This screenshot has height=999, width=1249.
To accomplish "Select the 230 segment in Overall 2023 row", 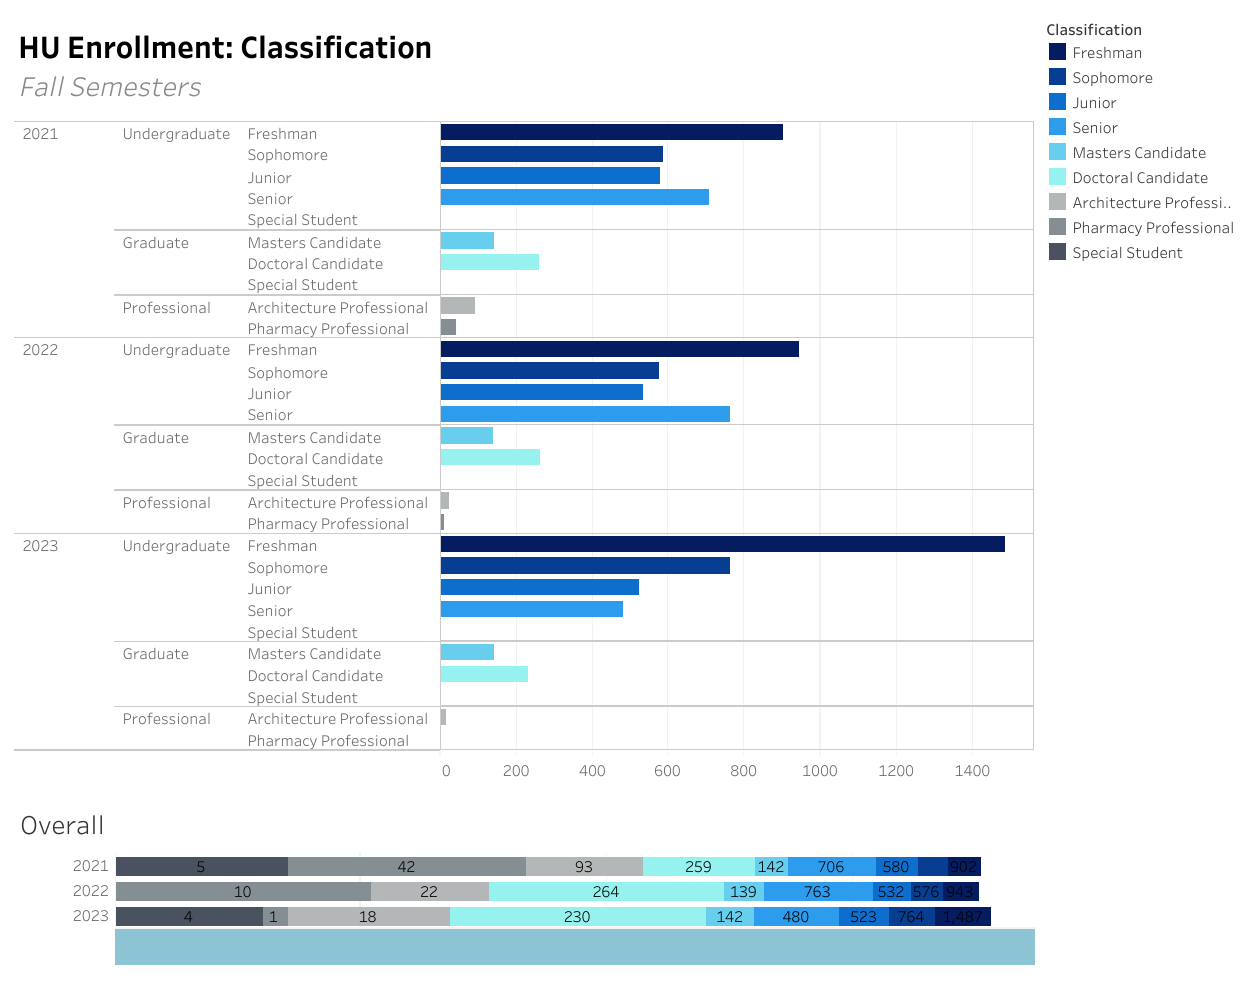I will (x=577, y=917).
